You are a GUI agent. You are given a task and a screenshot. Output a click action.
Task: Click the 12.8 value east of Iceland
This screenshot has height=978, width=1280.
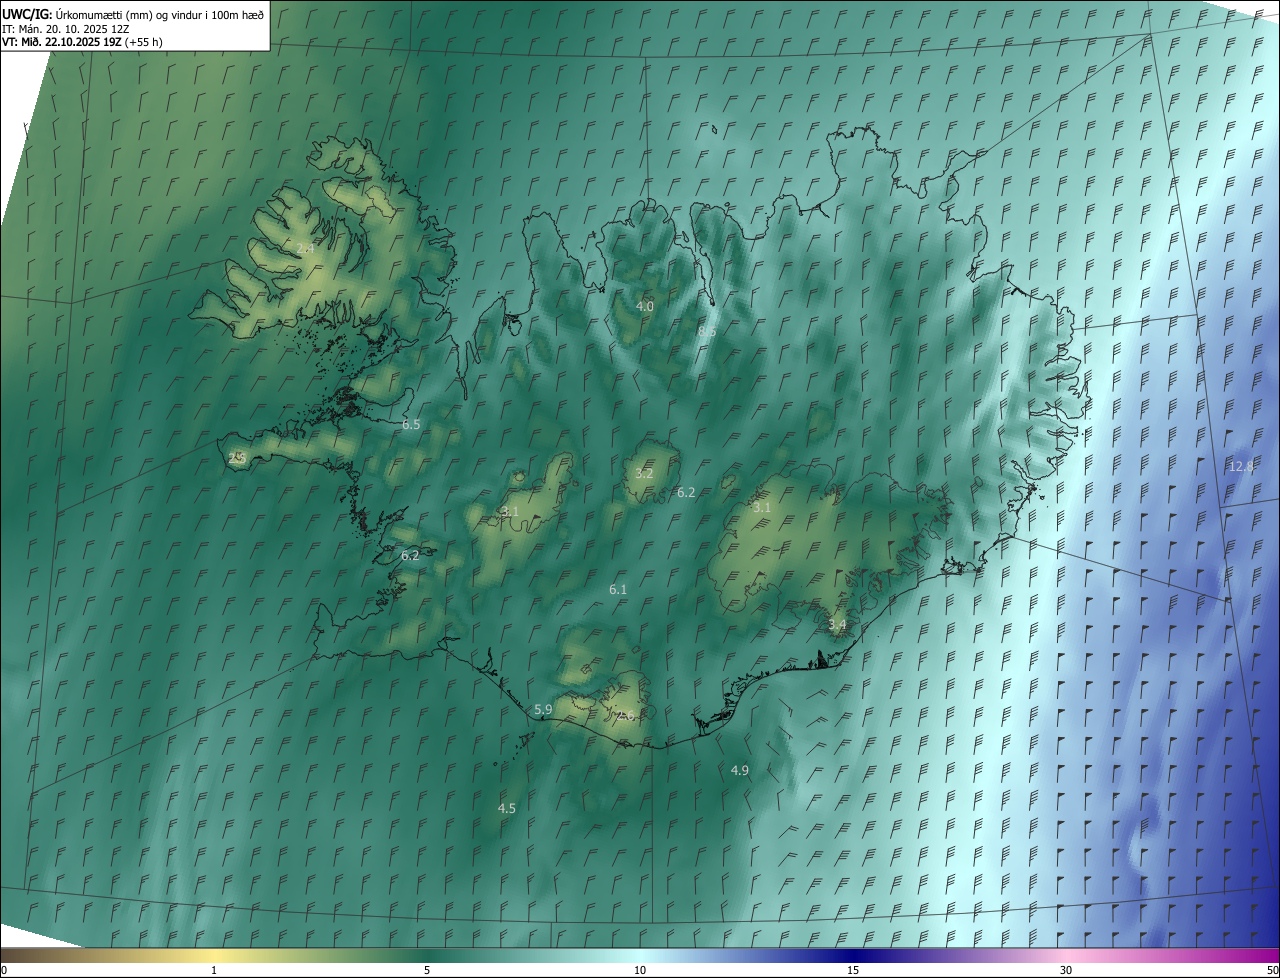click(x=1241, y=466)
